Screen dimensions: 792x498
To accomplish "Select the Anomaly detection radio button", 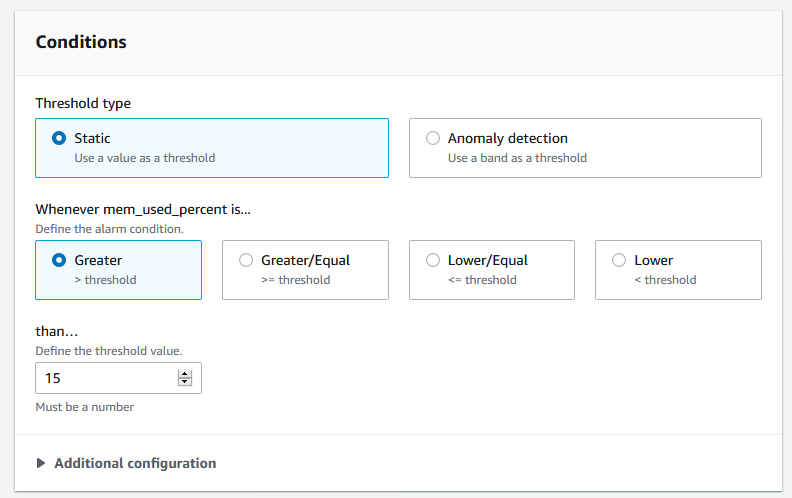I will click(433, 138).
